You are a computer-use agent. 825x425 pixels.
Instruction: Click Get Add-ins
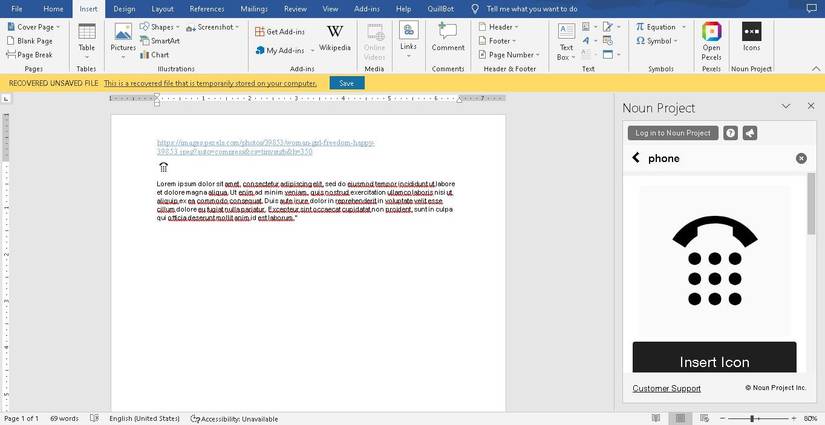tap(280, 32)
